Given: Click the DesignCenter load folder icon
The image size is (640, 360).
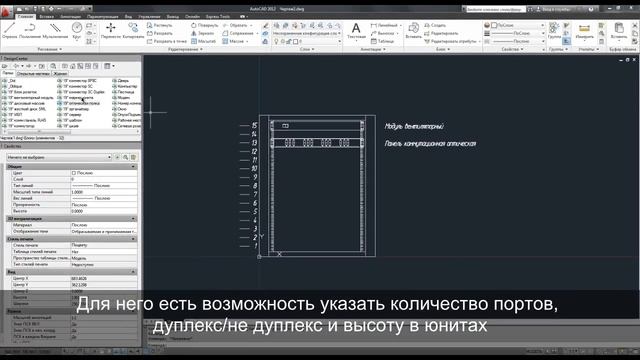Looking at the screenshot, I should (x=5, y=66).
